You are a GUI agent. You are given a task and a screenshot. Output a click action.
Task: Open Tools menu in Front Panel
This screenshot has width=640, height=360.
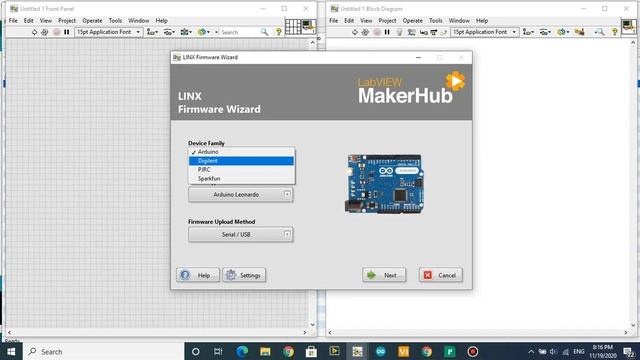(x=115, y=20)
